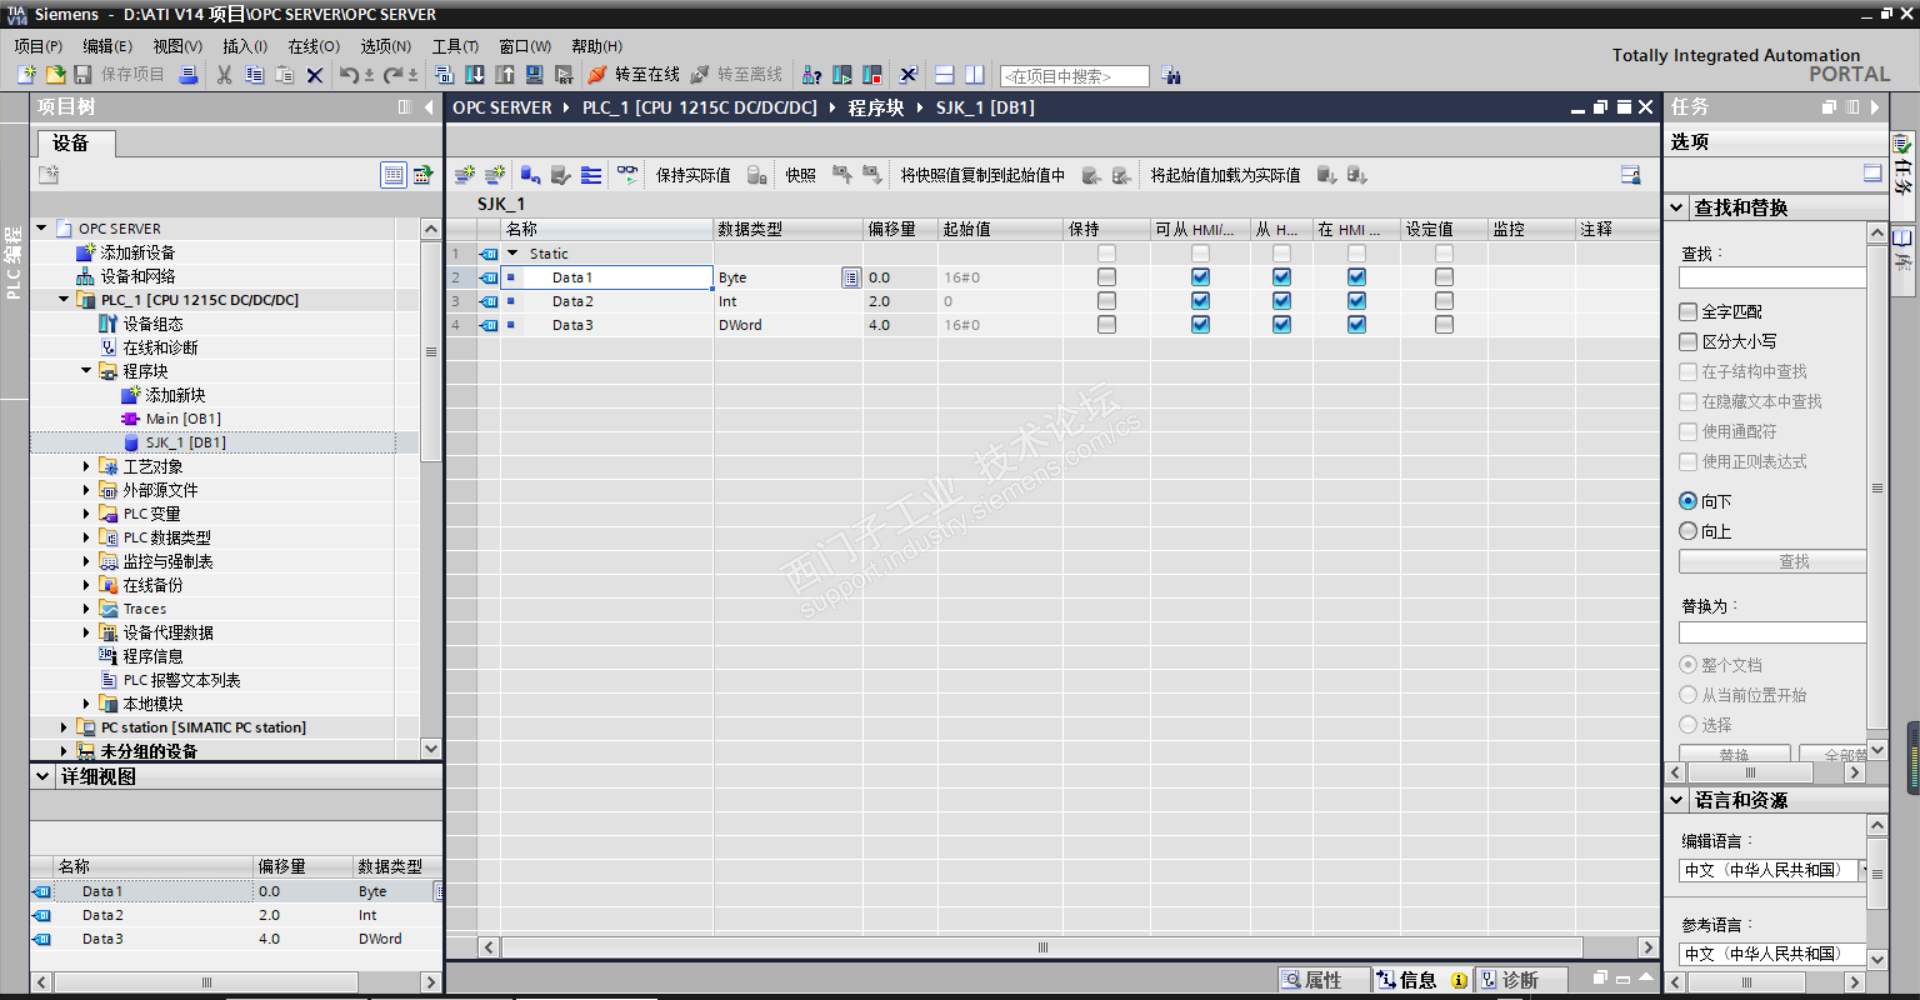The height and width of the screenshot is (1000, 1920).
Task: Expand the PC station [SIMATIC PC station] node
Action: click(64, 728)
